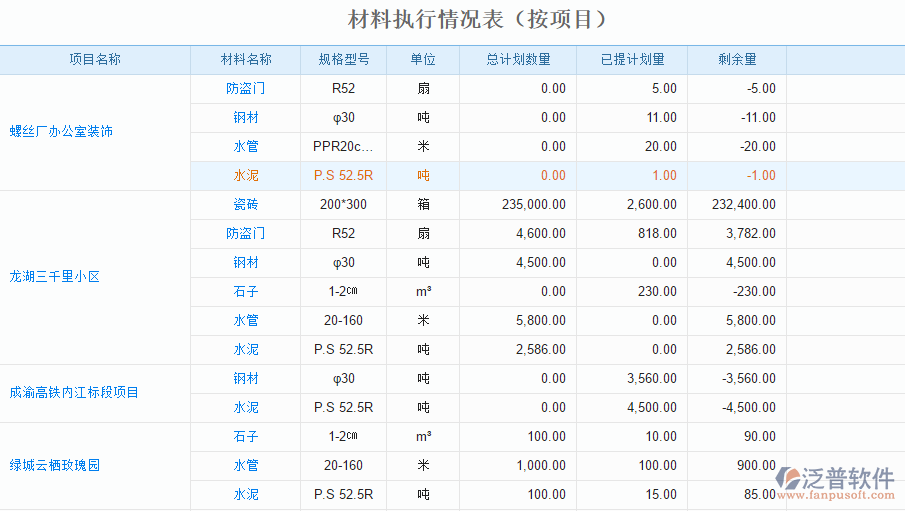Click the 单位 column header

point(423,59)
